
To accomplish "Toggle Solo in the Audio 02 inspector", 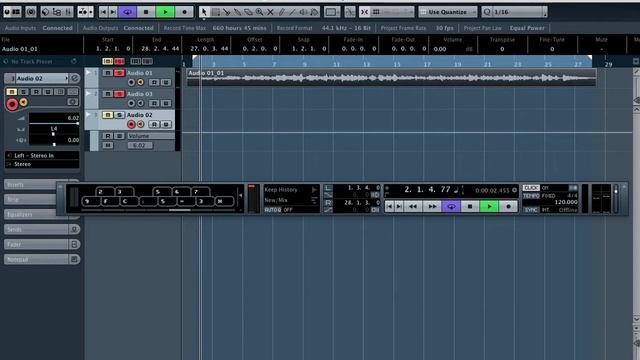I will point(24,91).
